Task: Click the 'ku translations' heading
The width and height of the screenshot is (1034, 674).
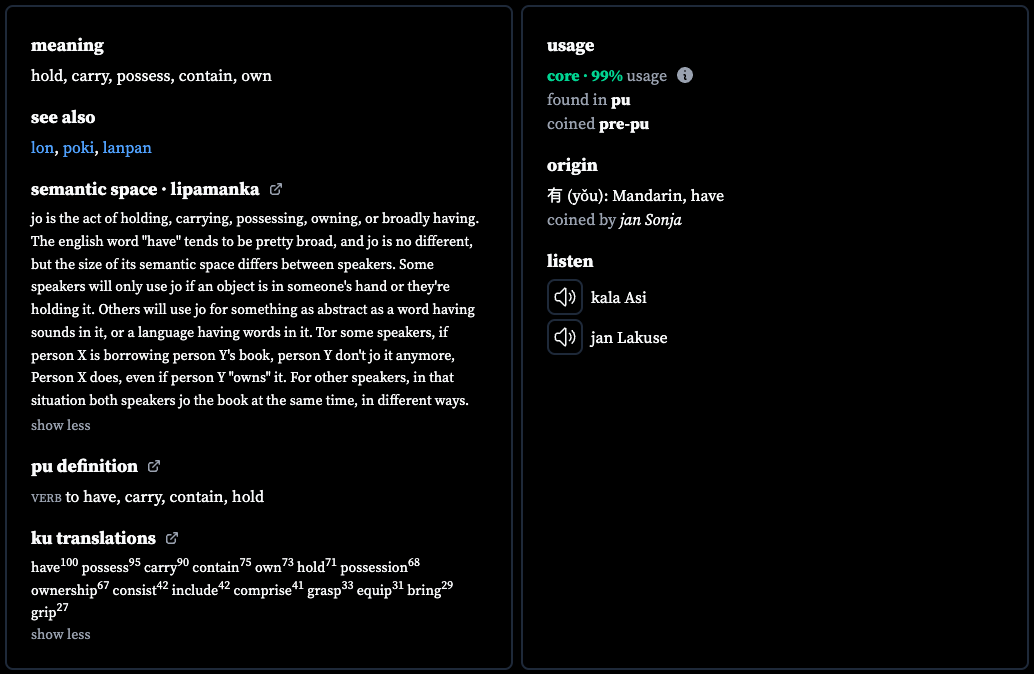Action: pyautogui.click(x=93, y=538)
